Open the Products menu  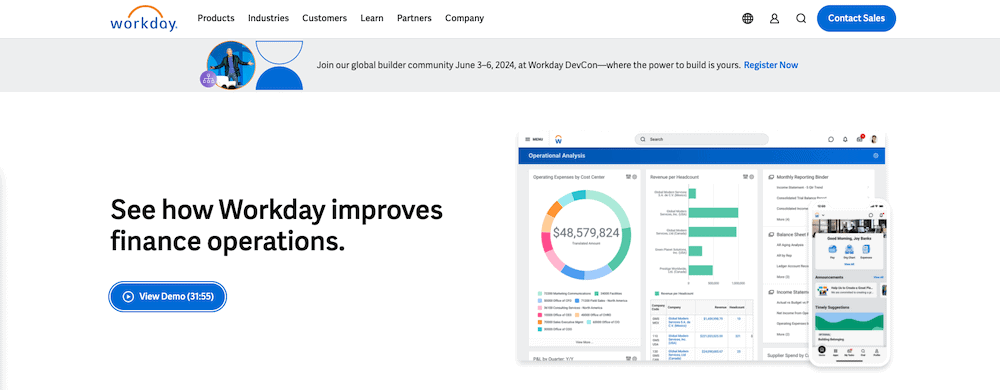point(216,18)
